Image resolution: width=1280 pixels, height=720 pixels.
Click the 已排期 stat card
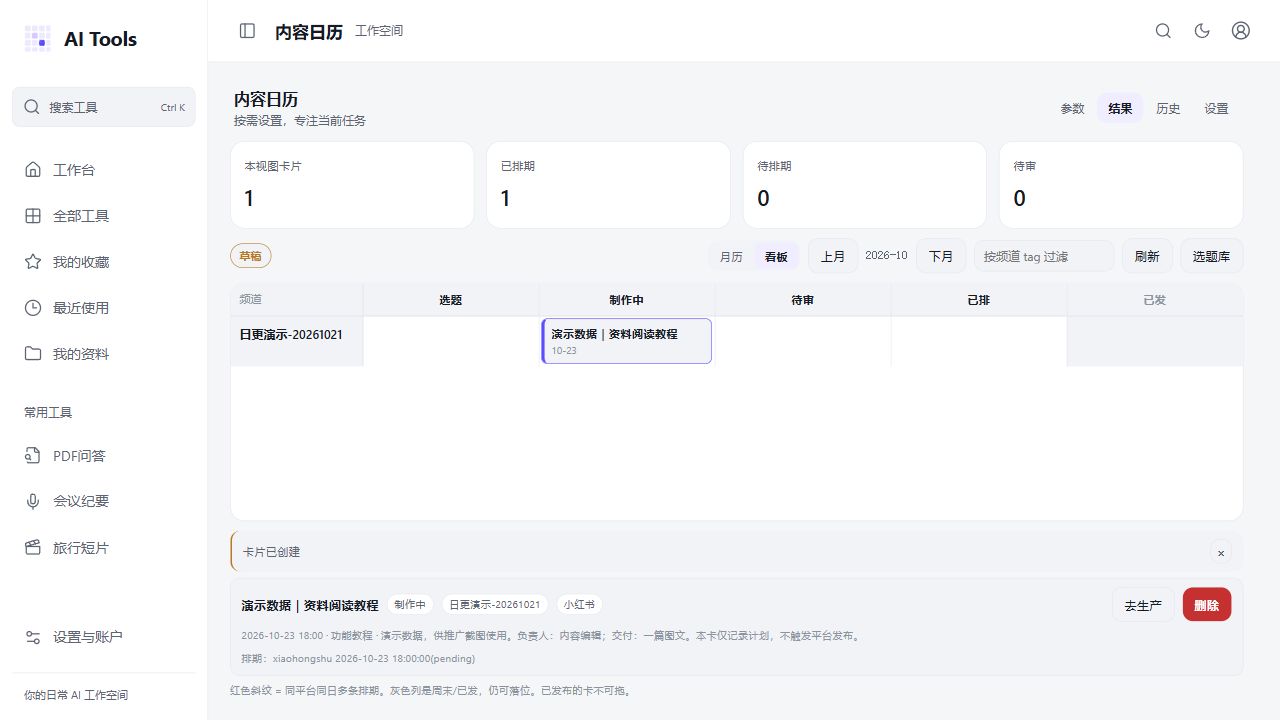click(608, 185)
